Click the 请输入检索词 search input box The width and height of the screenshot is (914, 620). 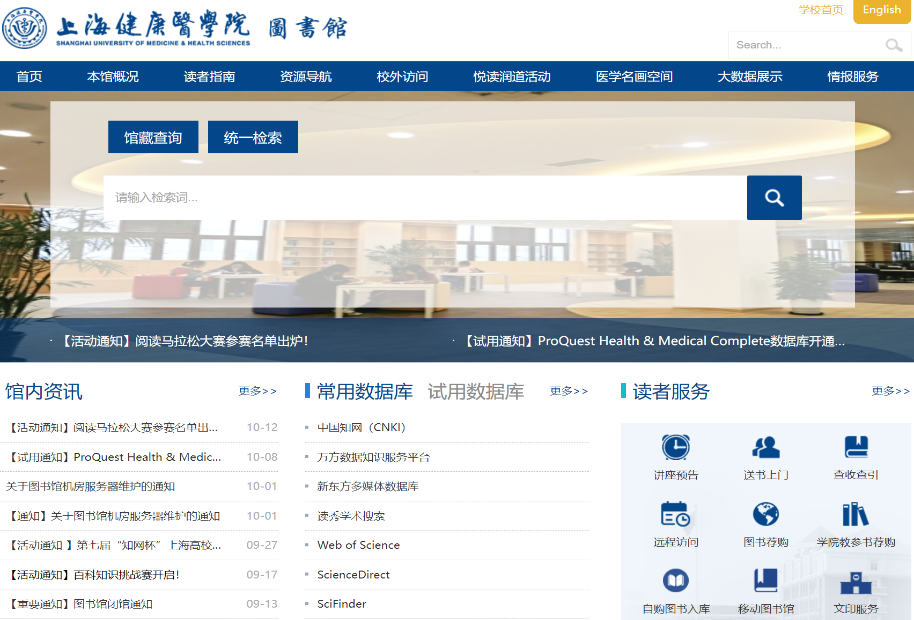pyautogui.click(x=425, y=198)
